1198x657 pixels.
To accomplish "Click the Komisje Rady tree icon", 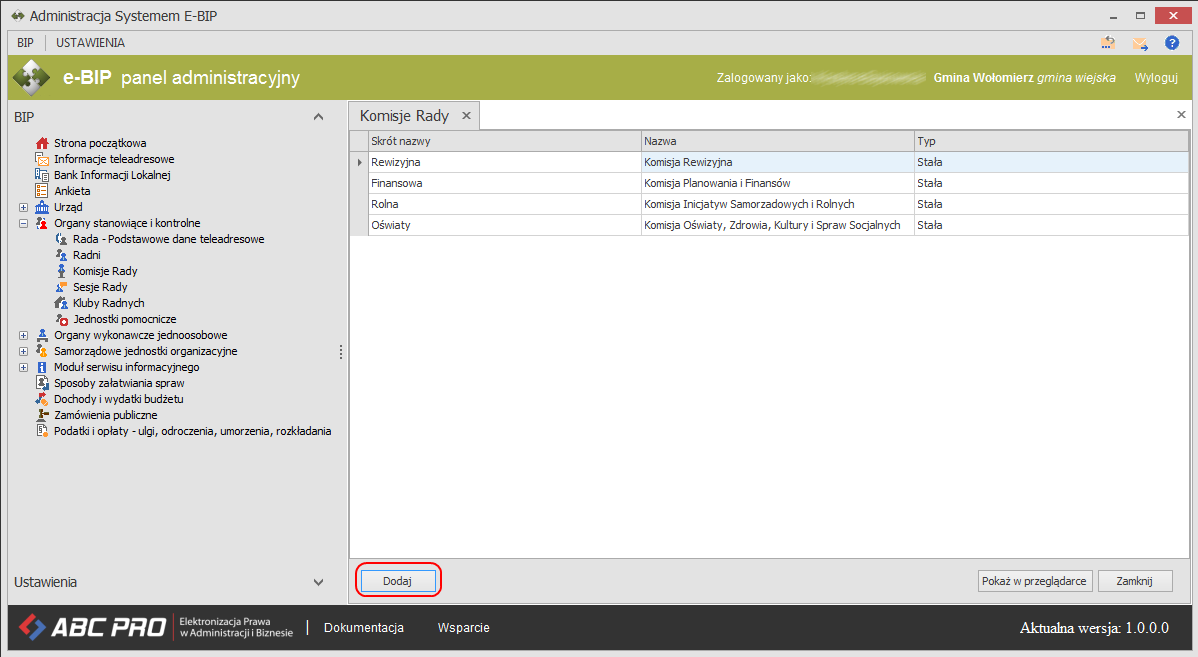I will (x=61, y=271).
